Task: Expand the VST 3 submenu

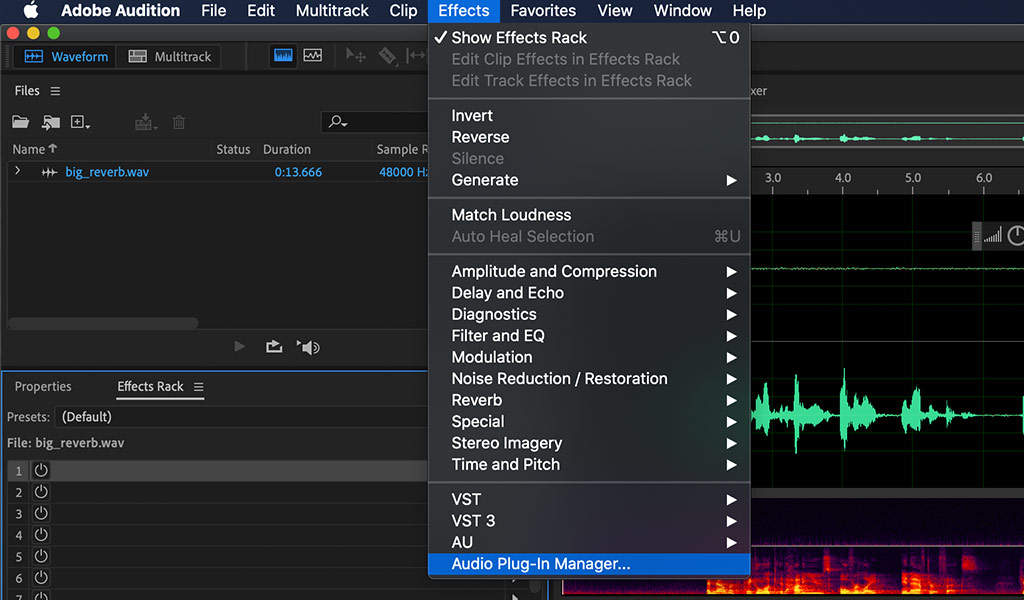Action: click(x=588, y=521)
